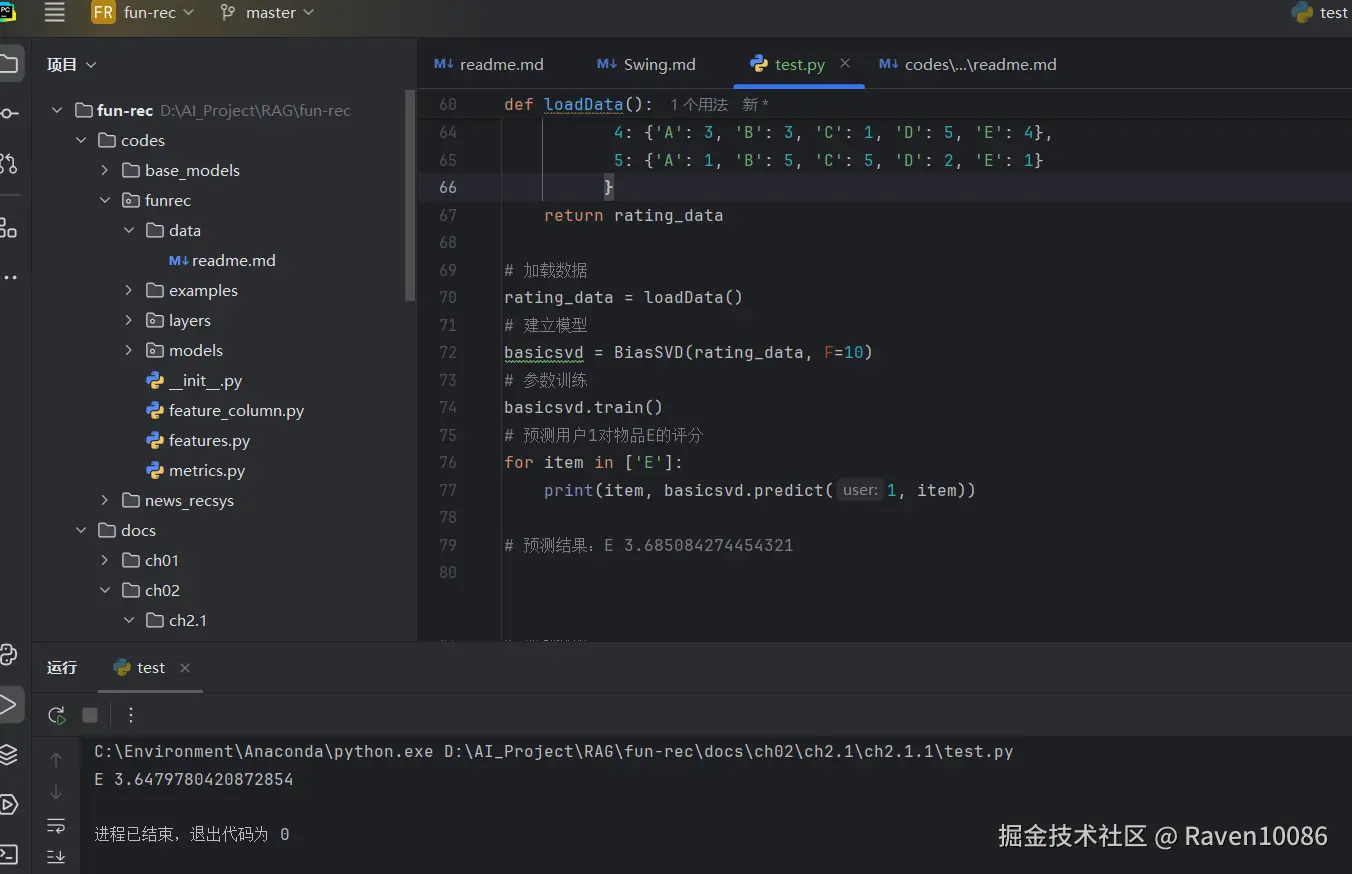The image size is (1352, 874).
Task: Rerun the test script
Action: coord(57,715)
